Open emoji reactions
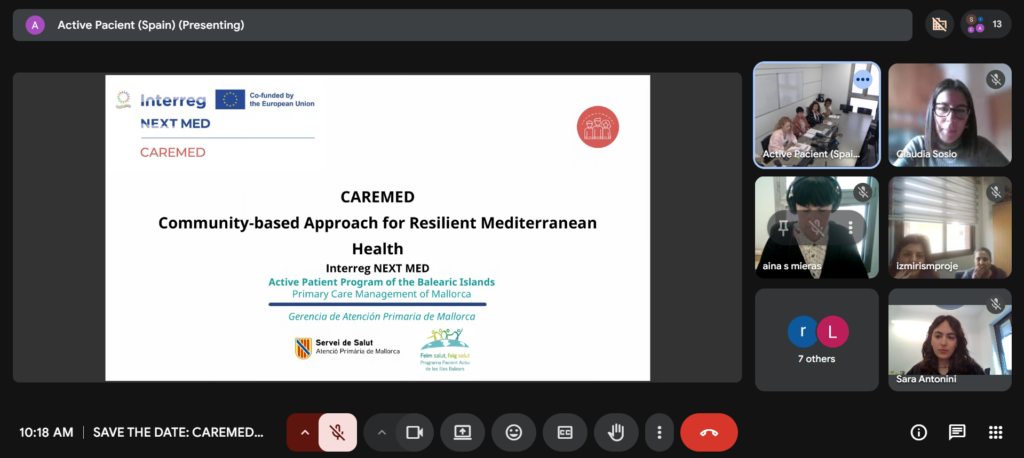This screenshot has width=1024, height=458. [514, 432]
